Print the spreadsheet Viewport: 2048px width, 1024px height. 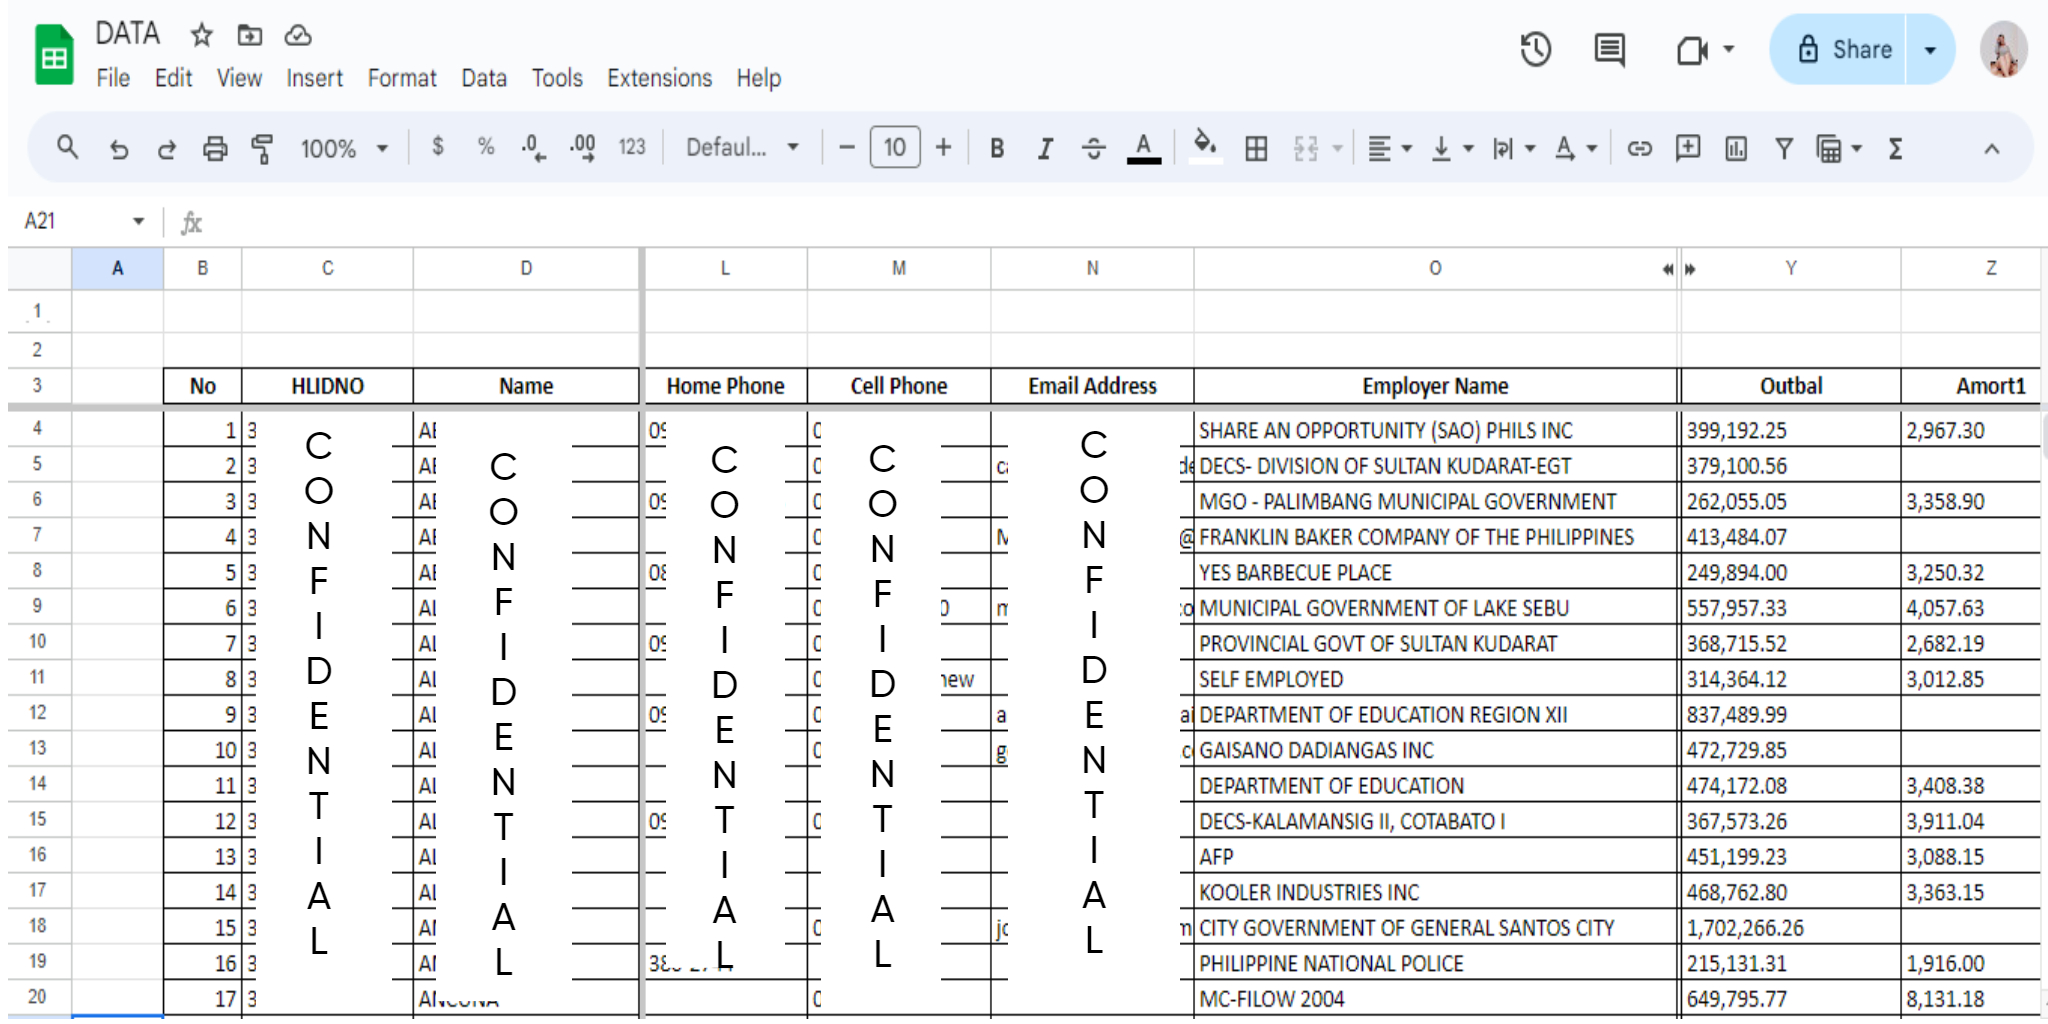pyautogui.click(x=215, y=149)
